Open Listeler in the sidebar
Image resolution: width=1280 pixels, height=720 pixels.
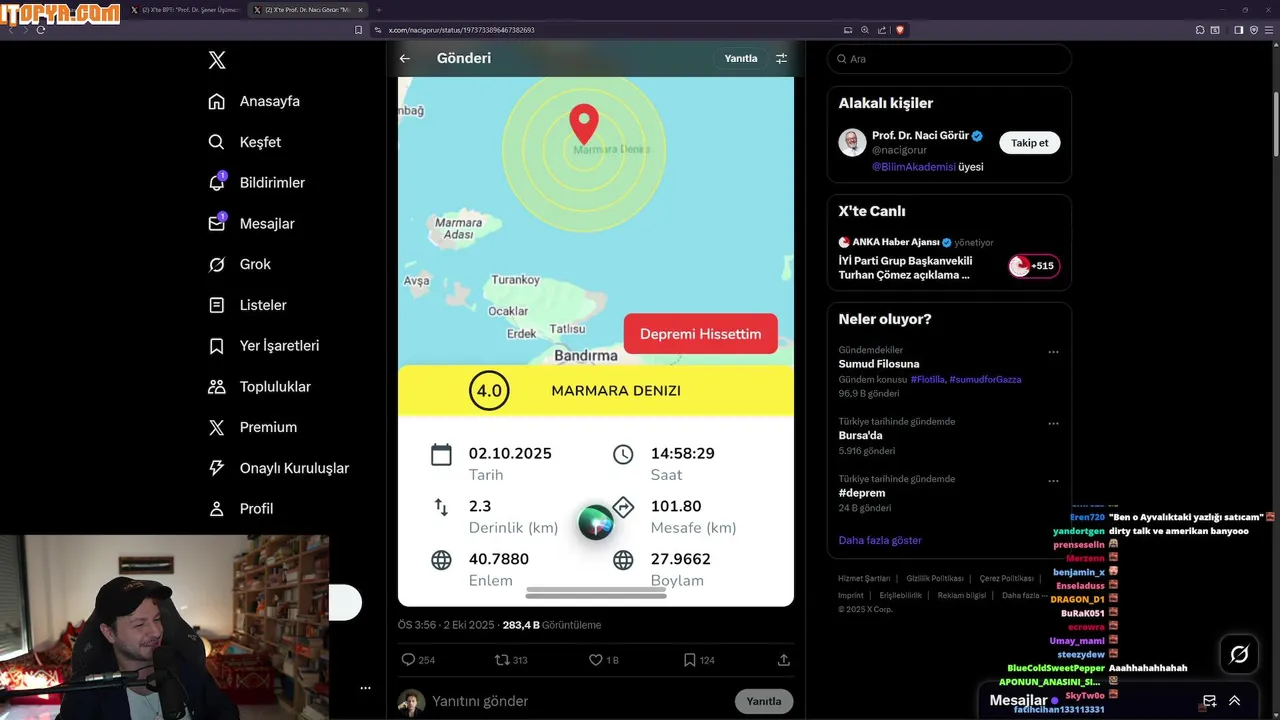[247, 305]
